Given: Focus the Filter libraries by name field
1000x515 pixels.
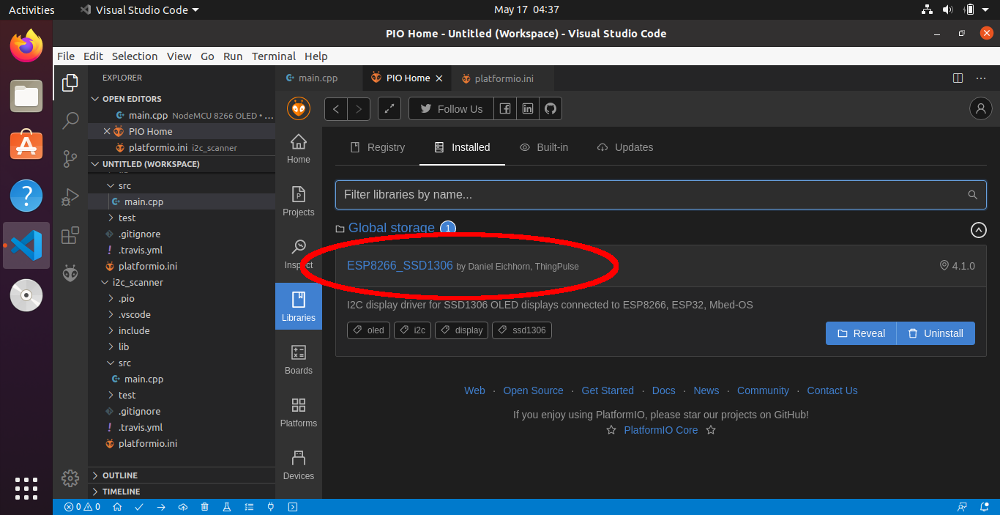Looking at the screenshot, I should click(x=661, y=195).
